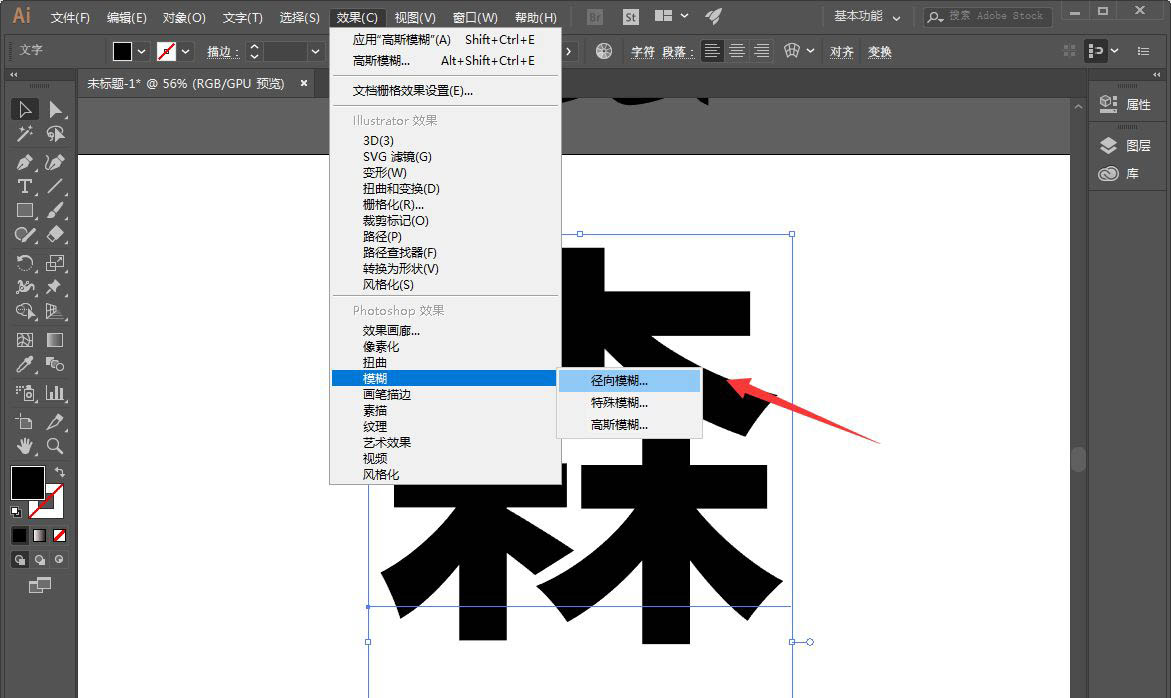Reset to default fill and stroke

coord(16,511)
